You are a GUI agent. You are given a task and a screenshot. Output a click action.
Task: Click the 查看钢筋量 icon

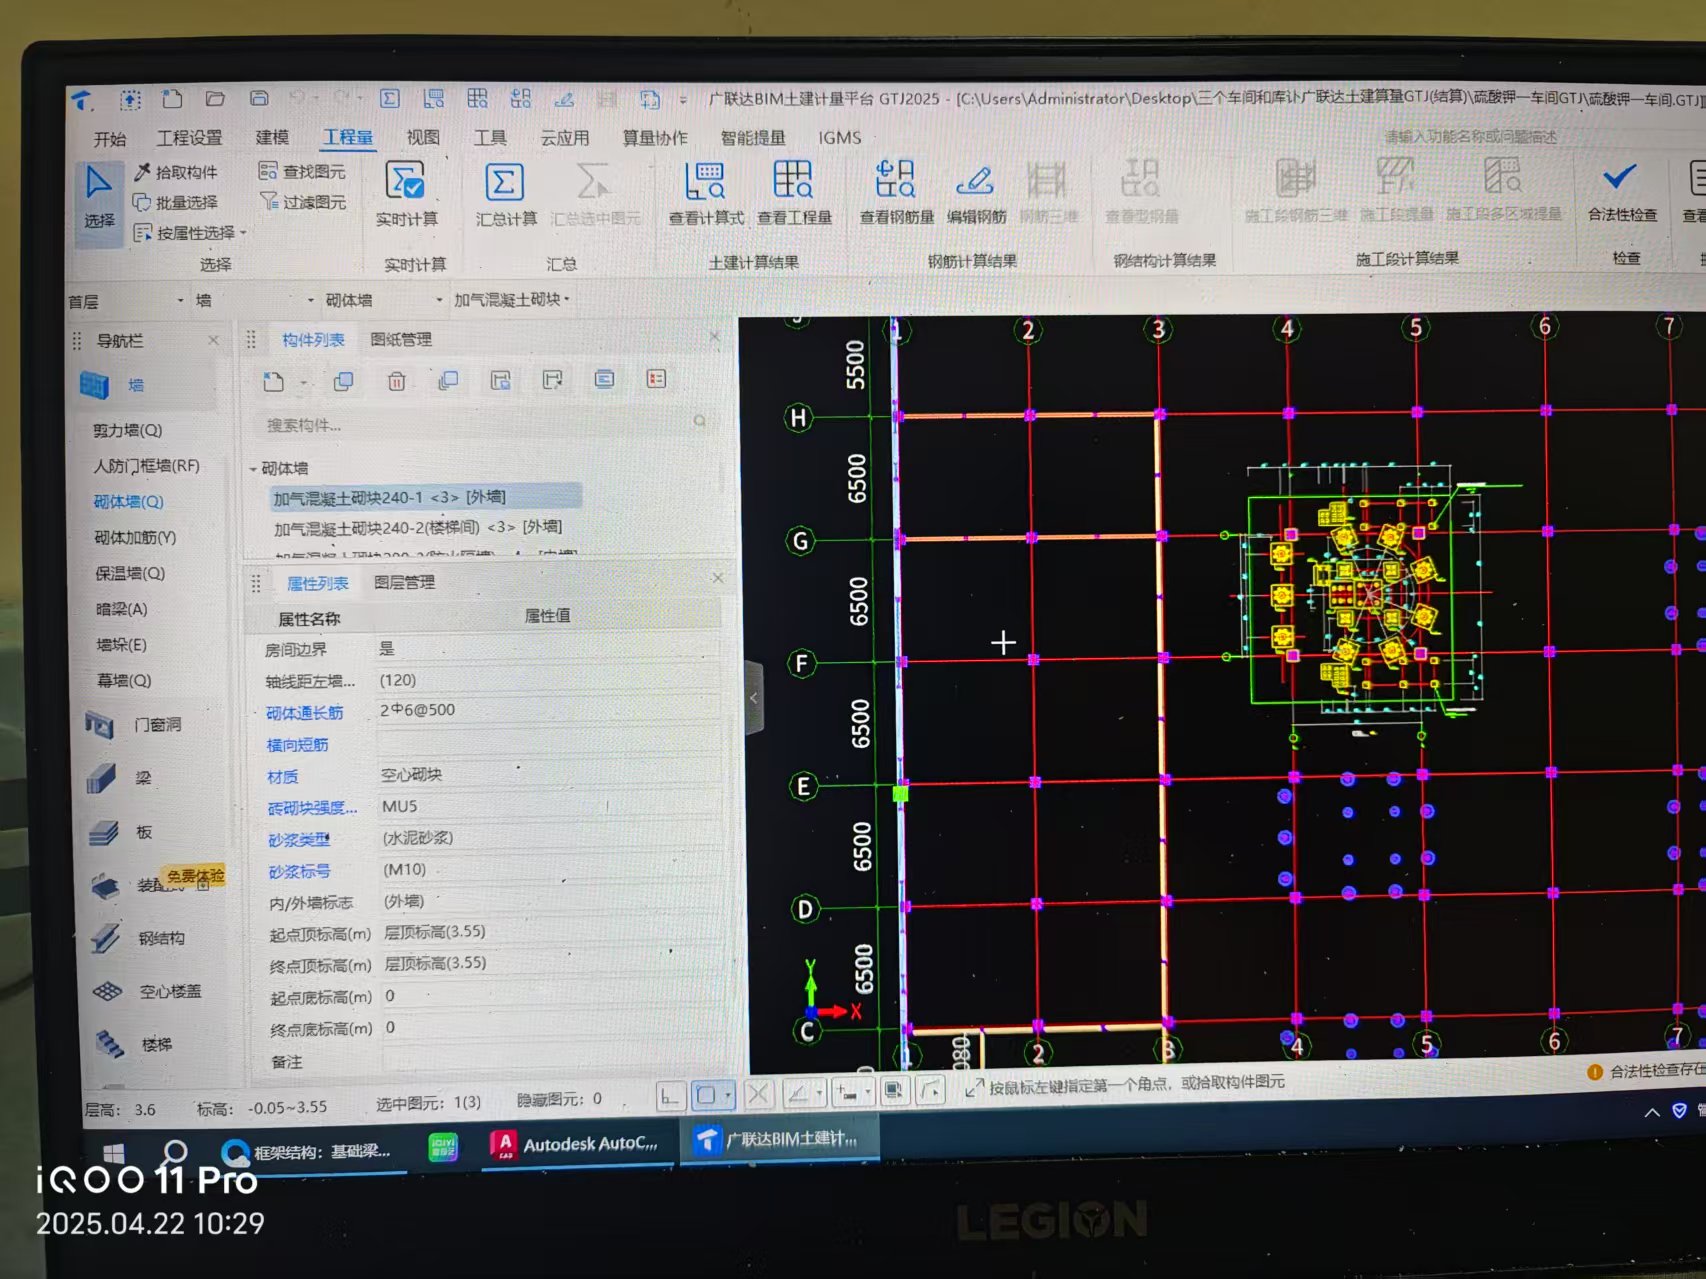895,179
